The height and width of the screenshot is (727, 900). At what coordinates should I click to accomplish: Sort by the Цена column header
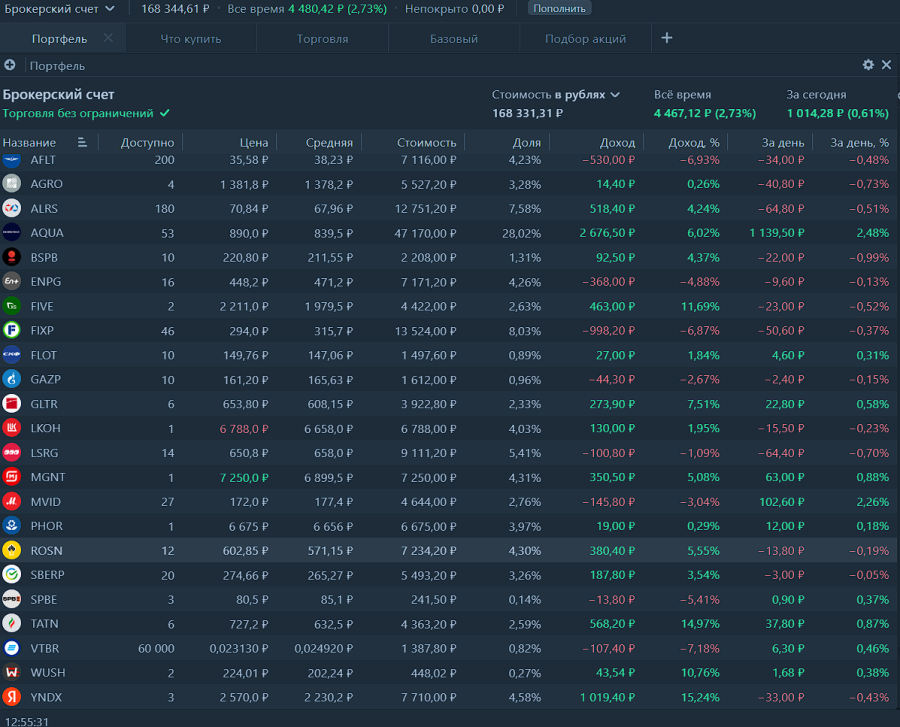[254, 143]
